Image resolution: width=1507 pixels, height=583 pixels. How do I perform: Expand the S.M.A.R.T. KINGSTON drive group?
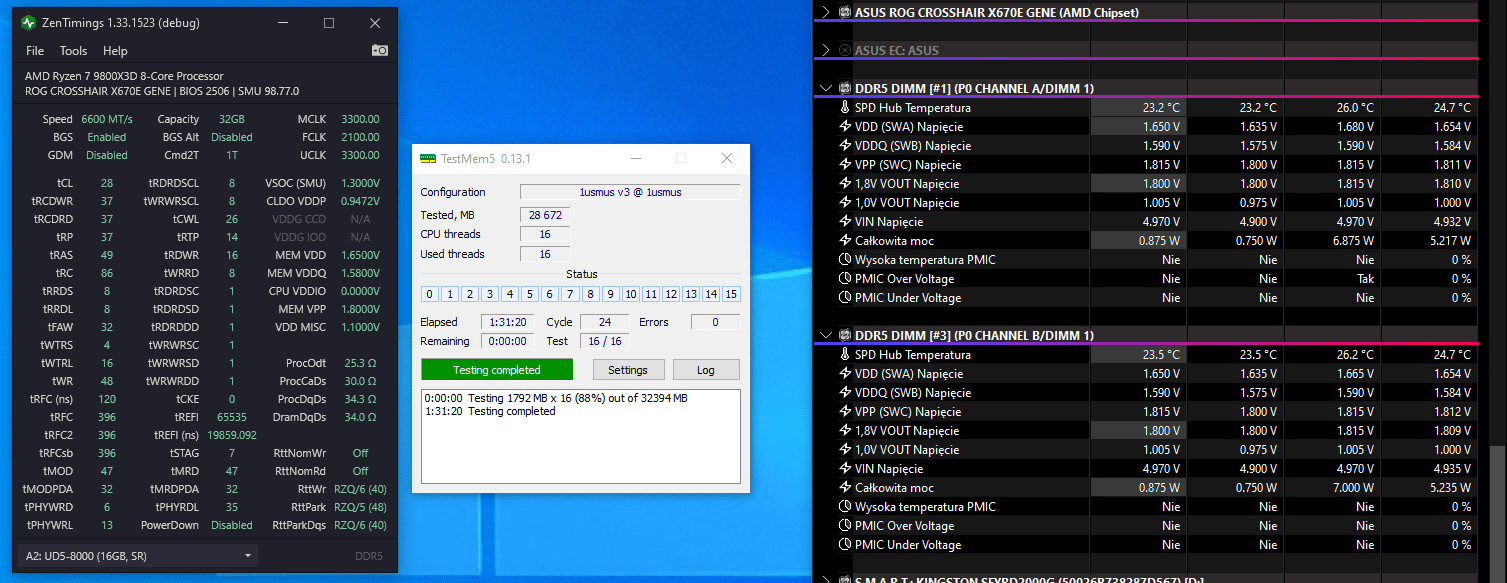point(825,579)
